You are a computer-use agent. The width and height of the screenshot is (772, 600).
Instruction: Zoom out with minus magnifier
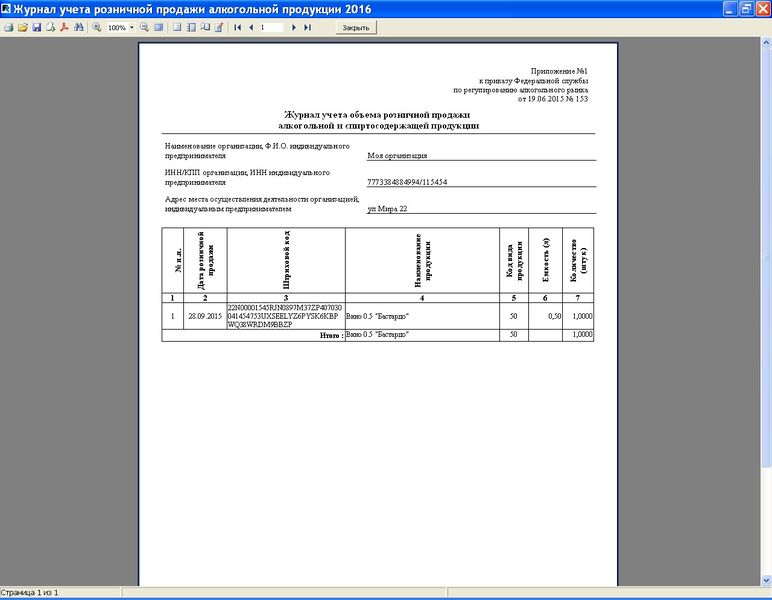pos(144,28)
